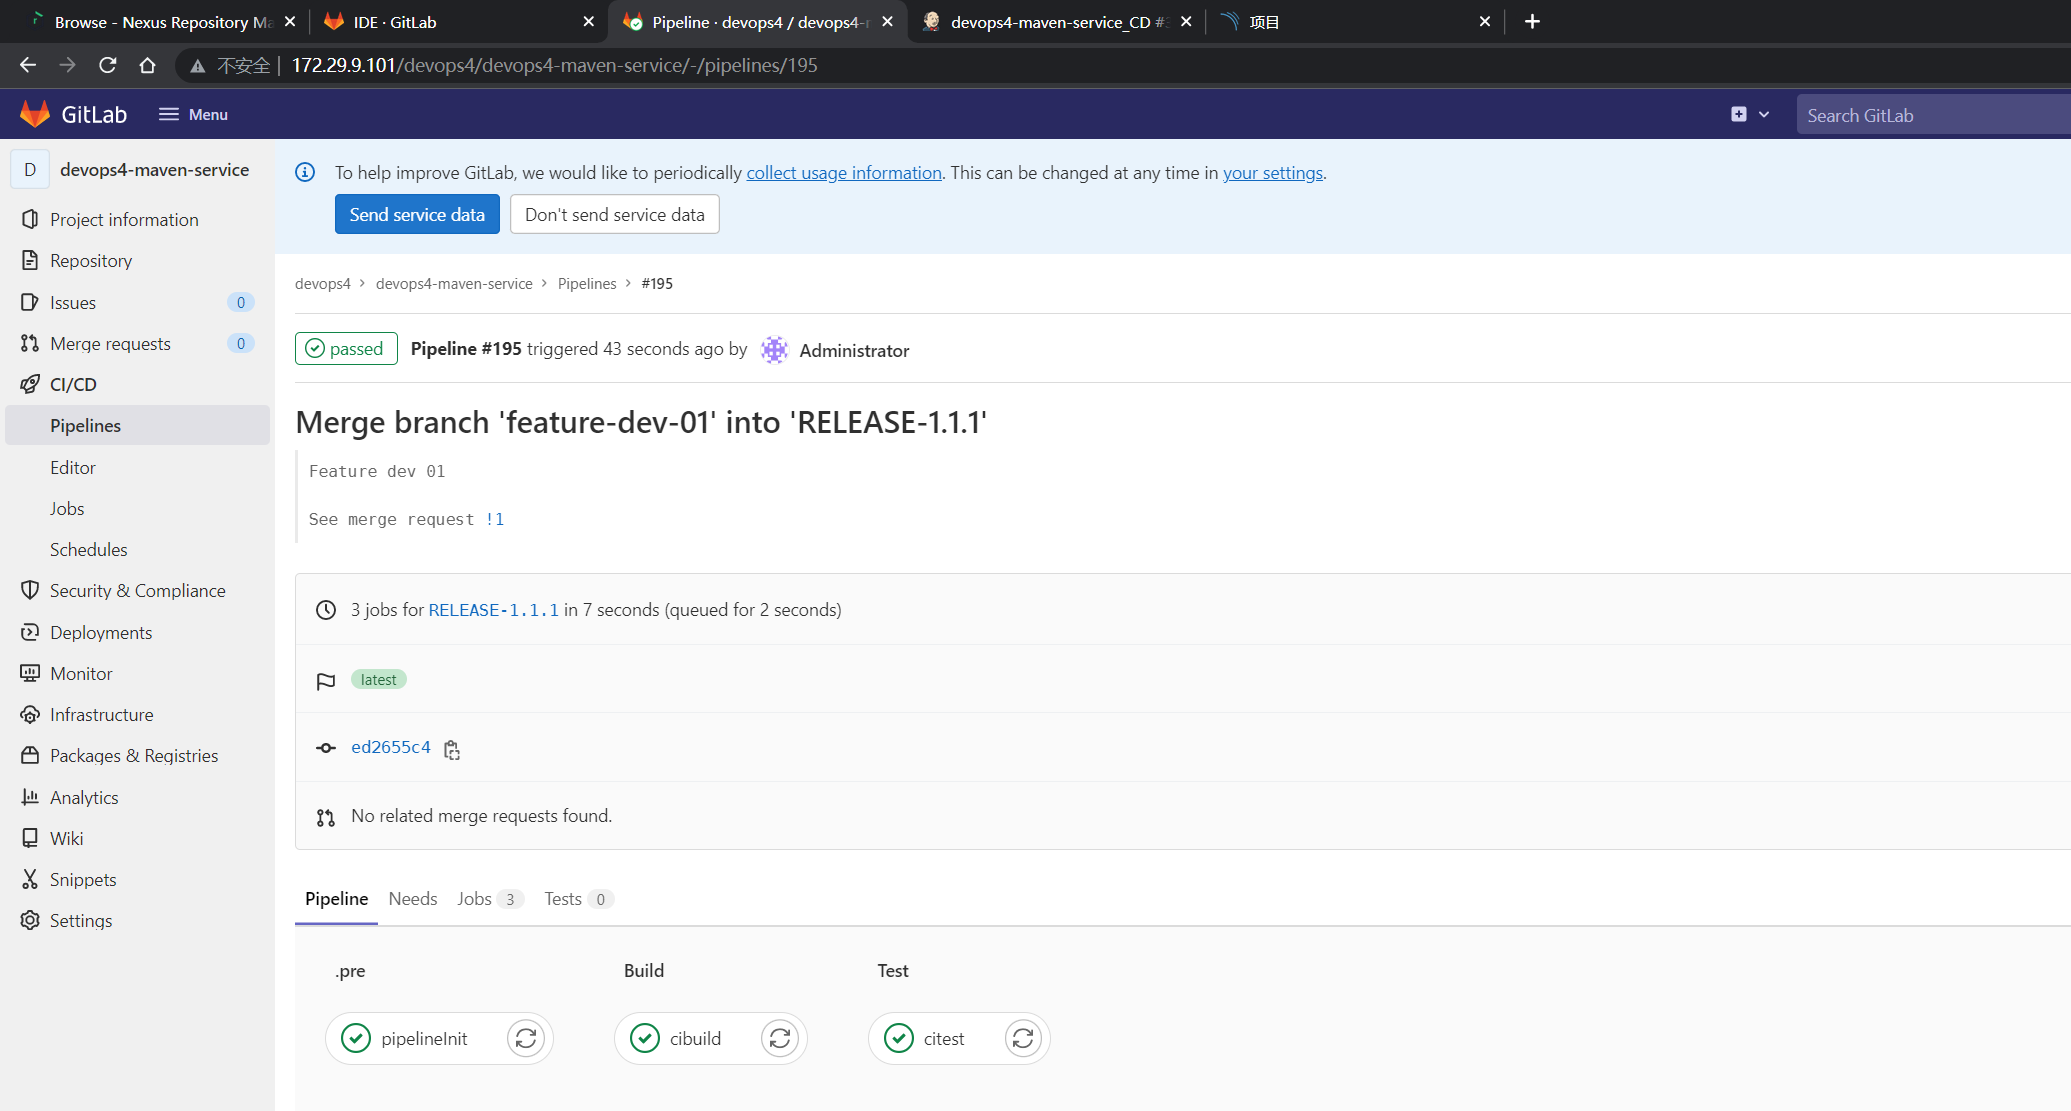This screenshot has height=1111, width=2071.
Task: Retry the cibuild job
Action: click(x=780, y=1038)
